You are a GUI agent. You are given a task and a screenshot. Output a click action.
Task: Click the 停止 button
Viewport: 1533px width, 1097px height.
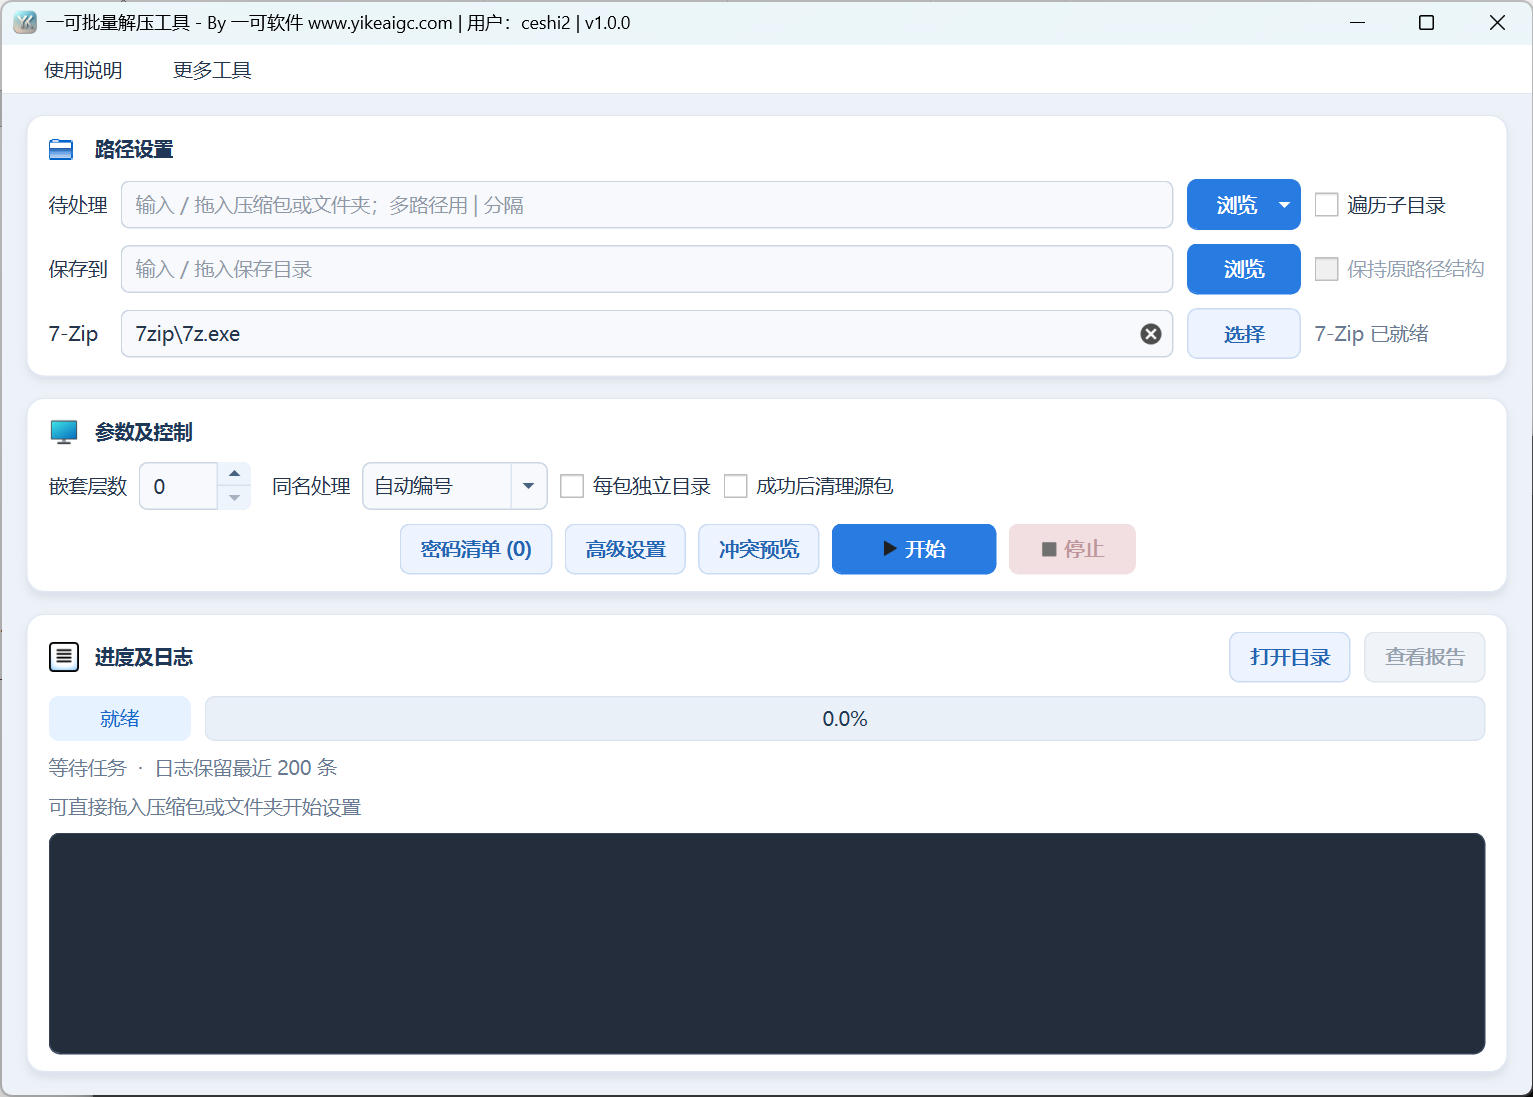pos(1072,549)
